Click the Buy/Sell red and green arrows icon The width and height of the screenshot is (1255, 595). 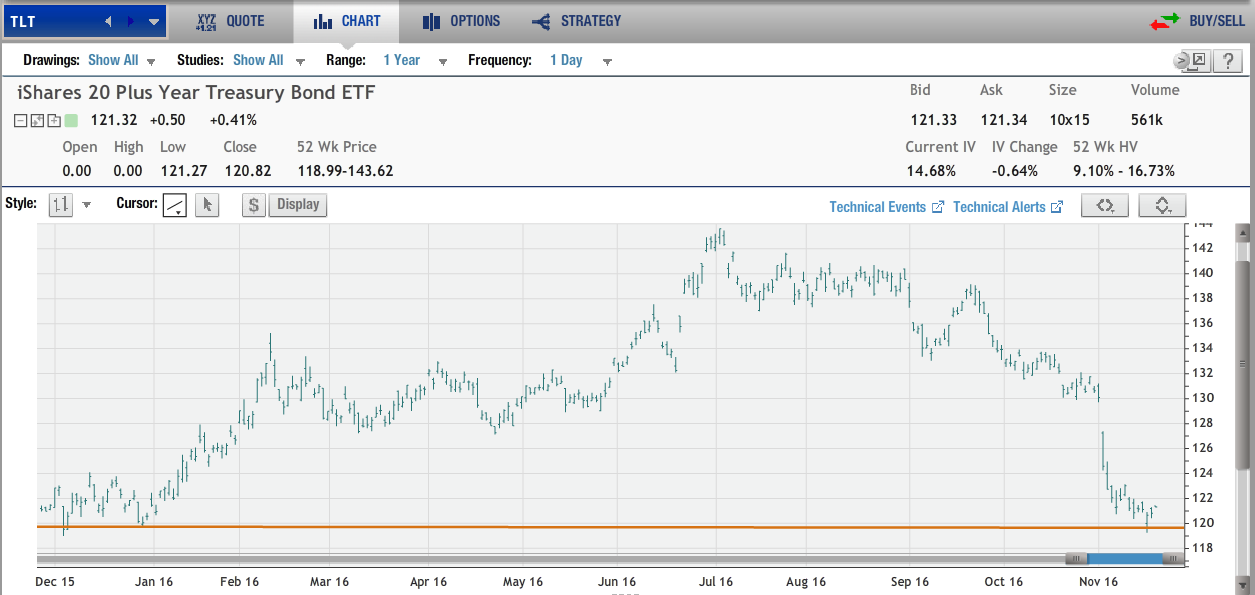(1164, 21)
